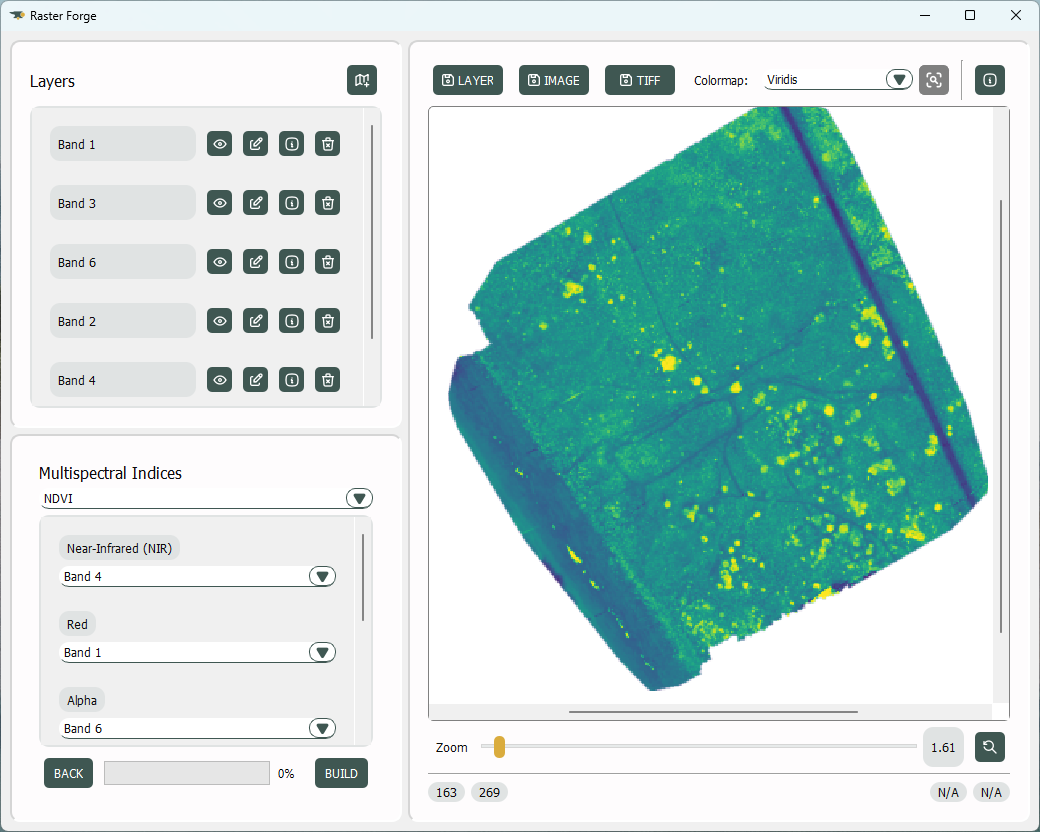Click the zoom reset magnifier icon
1040x832 pixels.
(x=990, y=747)
